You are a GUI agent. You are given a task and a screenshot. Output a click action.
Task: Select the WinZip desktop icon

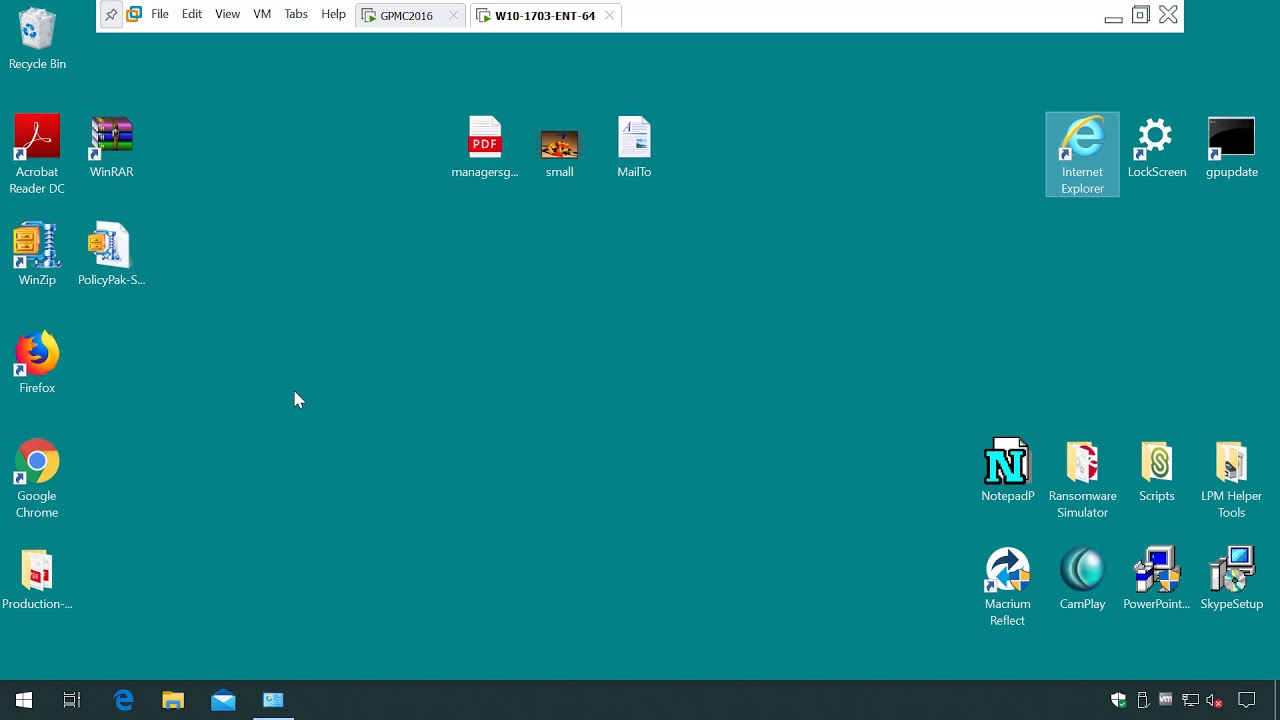37,255
